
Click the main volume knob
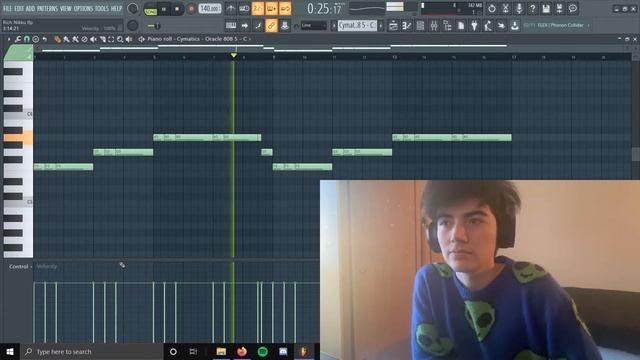click(x=133, y=9)
